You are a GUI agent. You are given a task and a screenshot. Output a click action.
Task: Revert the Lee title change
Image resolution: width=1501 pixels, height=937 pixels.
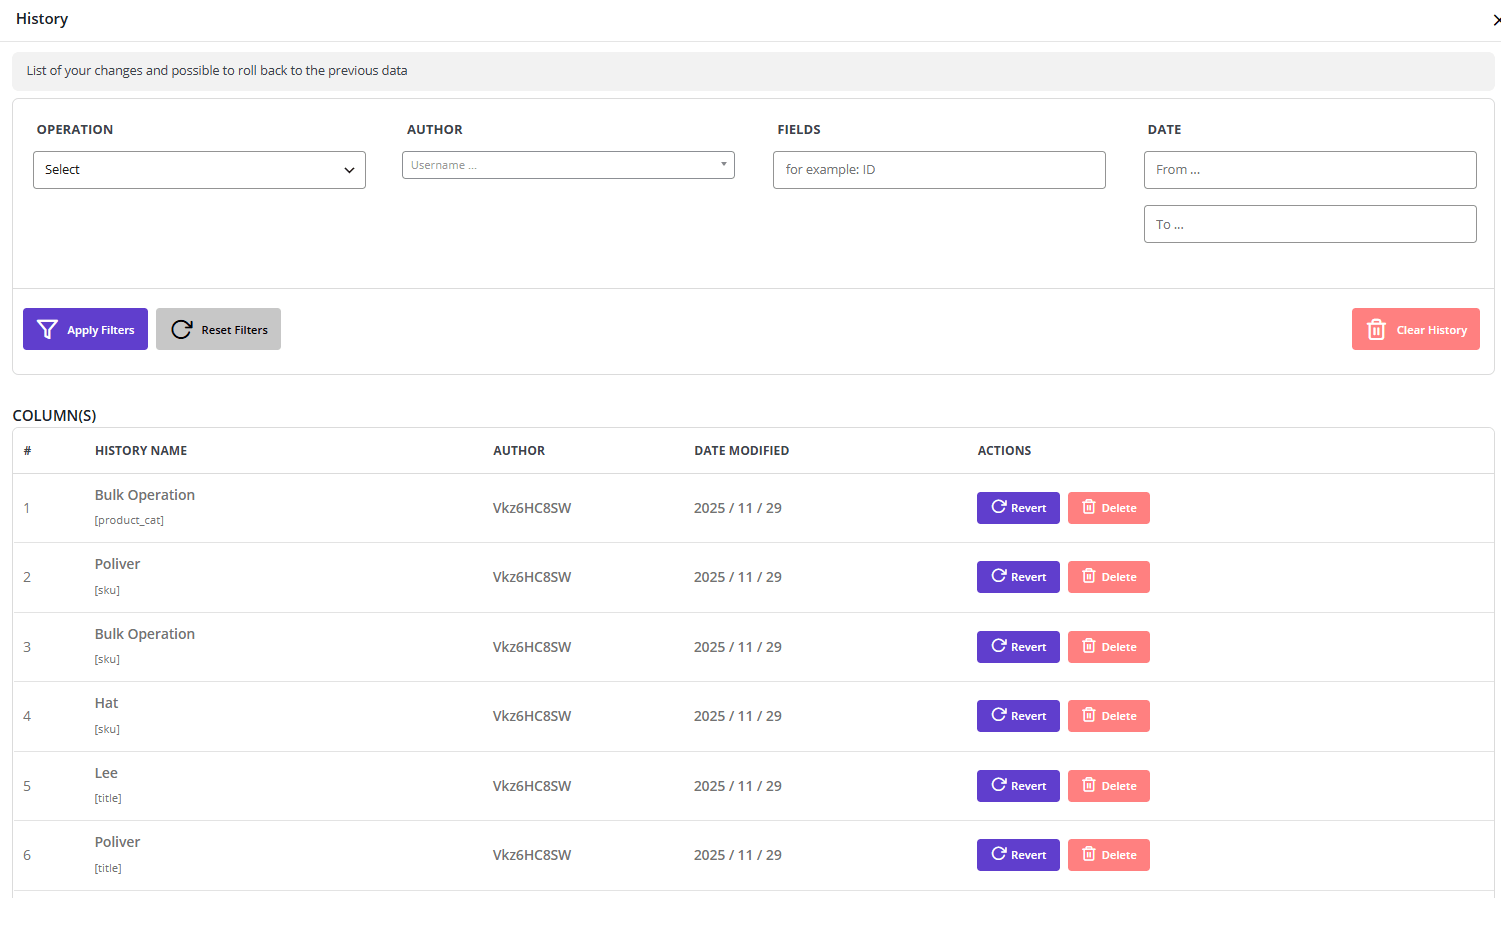pyautogui.click(x=1018, y=786)
